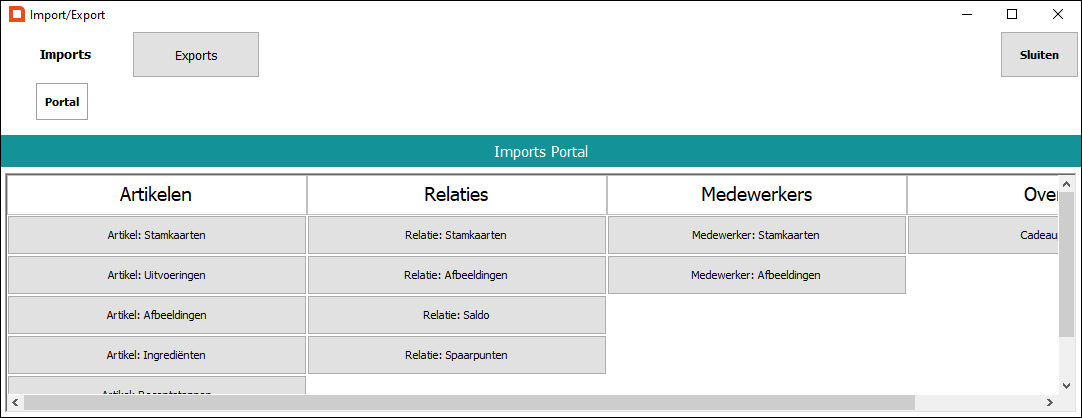Click the Portal button
The image size is (1082, 418).
(62, 101)
